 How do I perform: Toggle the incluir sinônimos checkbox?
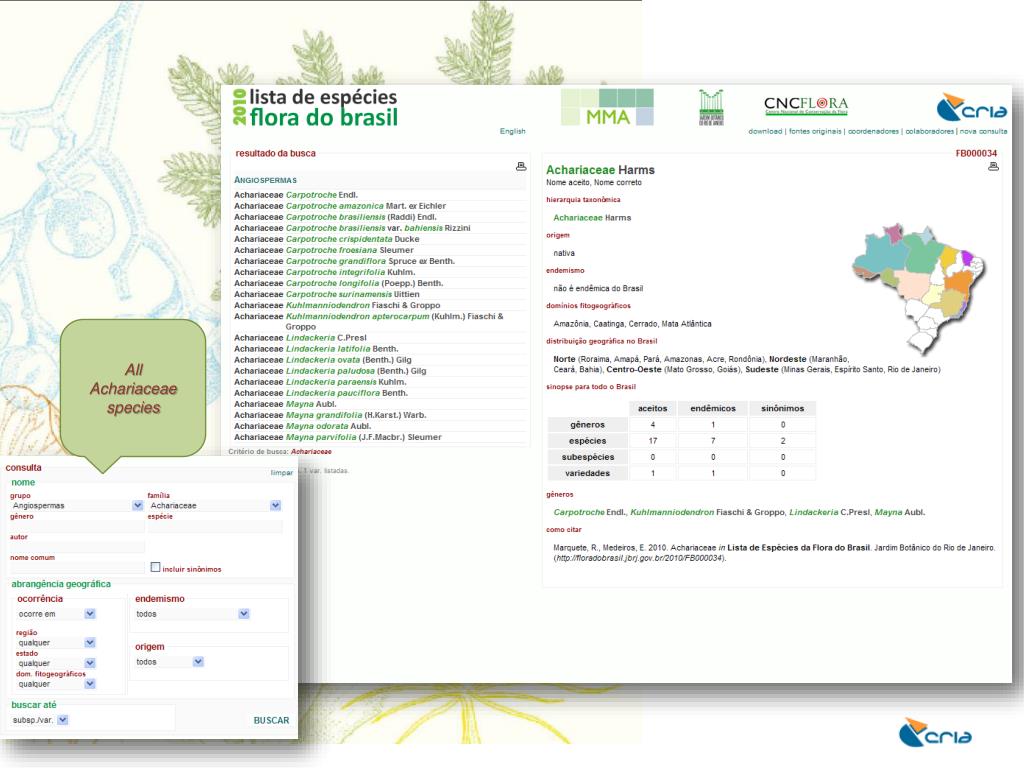coord(155,567)
